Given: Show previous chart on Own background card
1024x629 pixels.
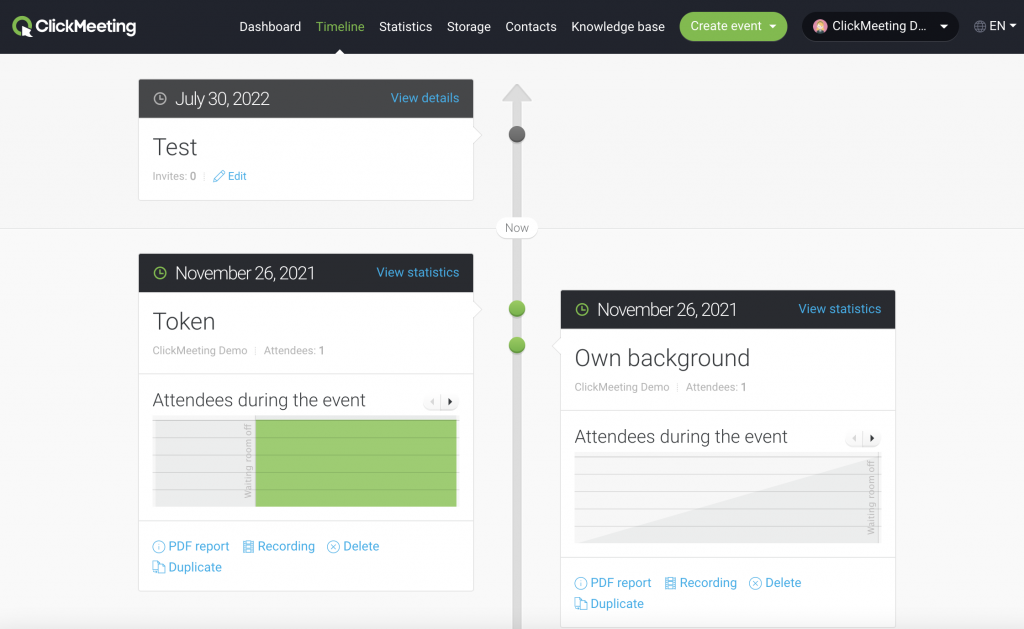Looking at the screenshot, I should (x=854, y=438).
